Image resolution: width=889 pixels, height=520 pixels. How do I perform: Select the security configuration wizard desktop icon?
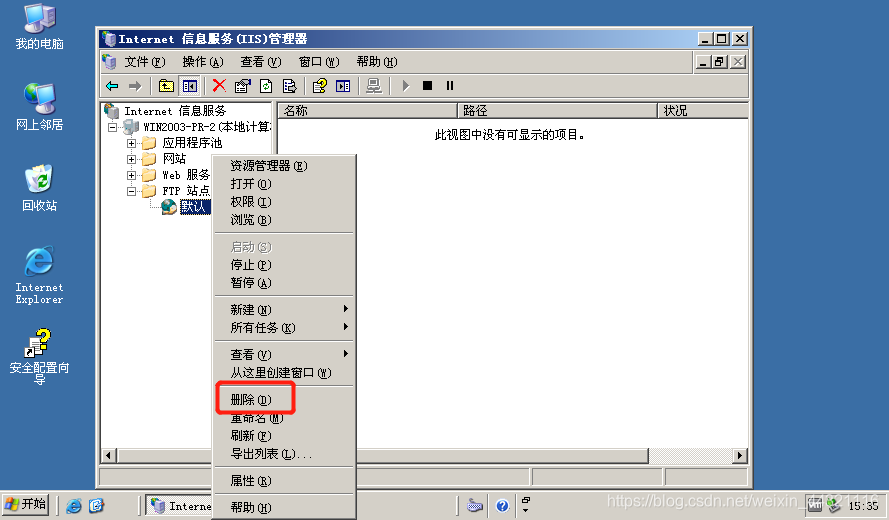pos(39,357)
